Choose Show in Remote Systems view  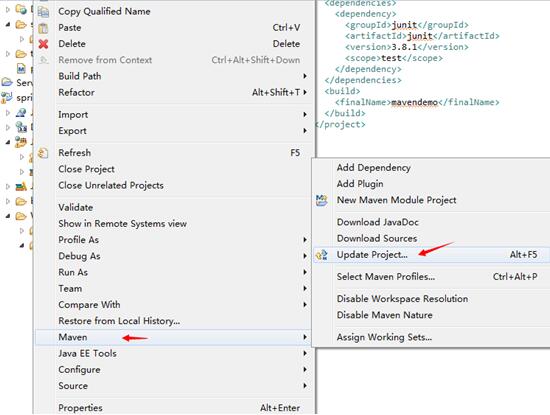pyautogui.click(x=174, y=223)
